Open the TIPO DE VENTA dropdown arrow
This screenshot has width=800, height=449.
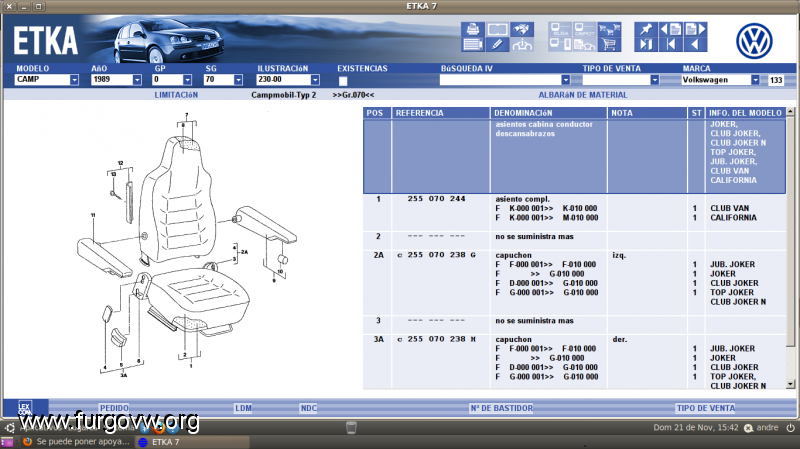click(655, 80)
